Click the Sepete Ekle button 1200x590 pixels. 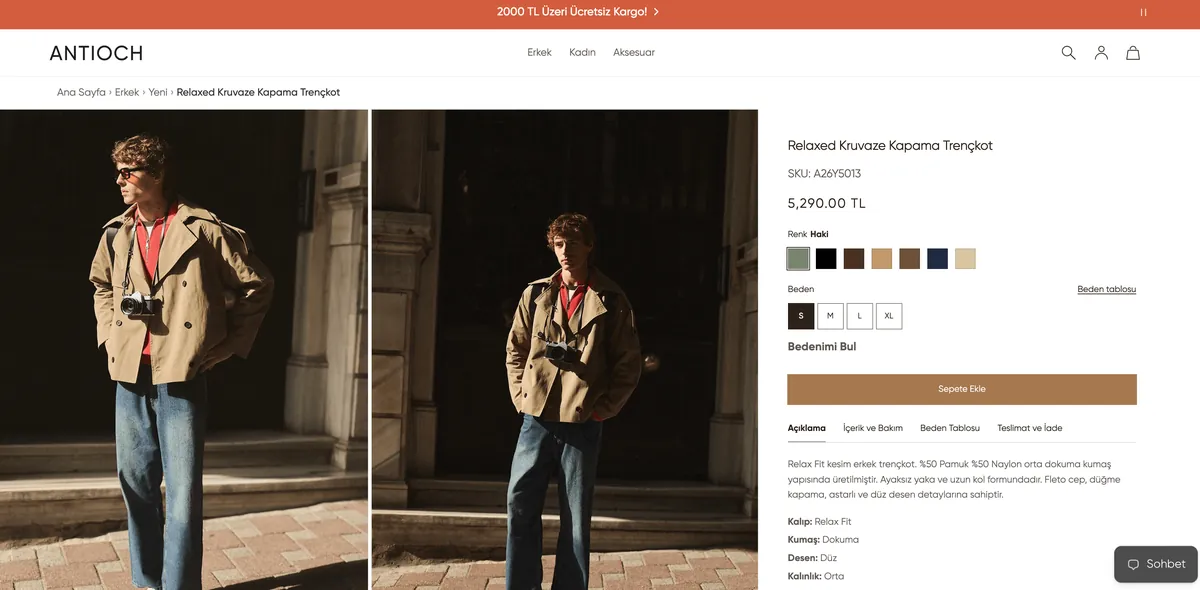[x=962, y=389]
